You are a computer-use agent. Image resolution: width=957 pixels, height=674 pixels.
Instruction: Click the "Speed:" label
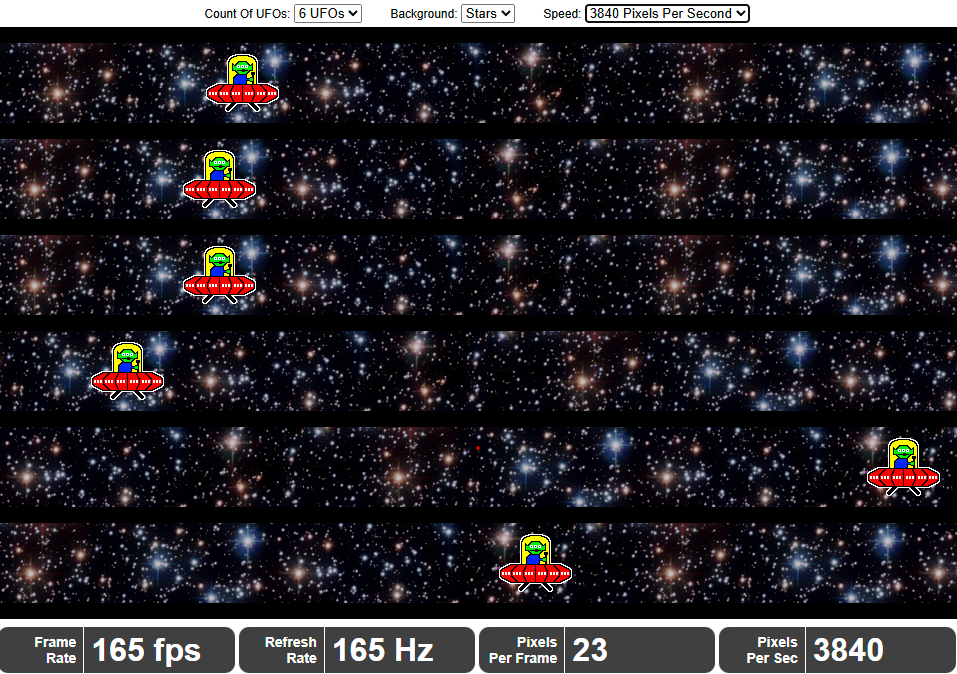[x=562, y=13]
